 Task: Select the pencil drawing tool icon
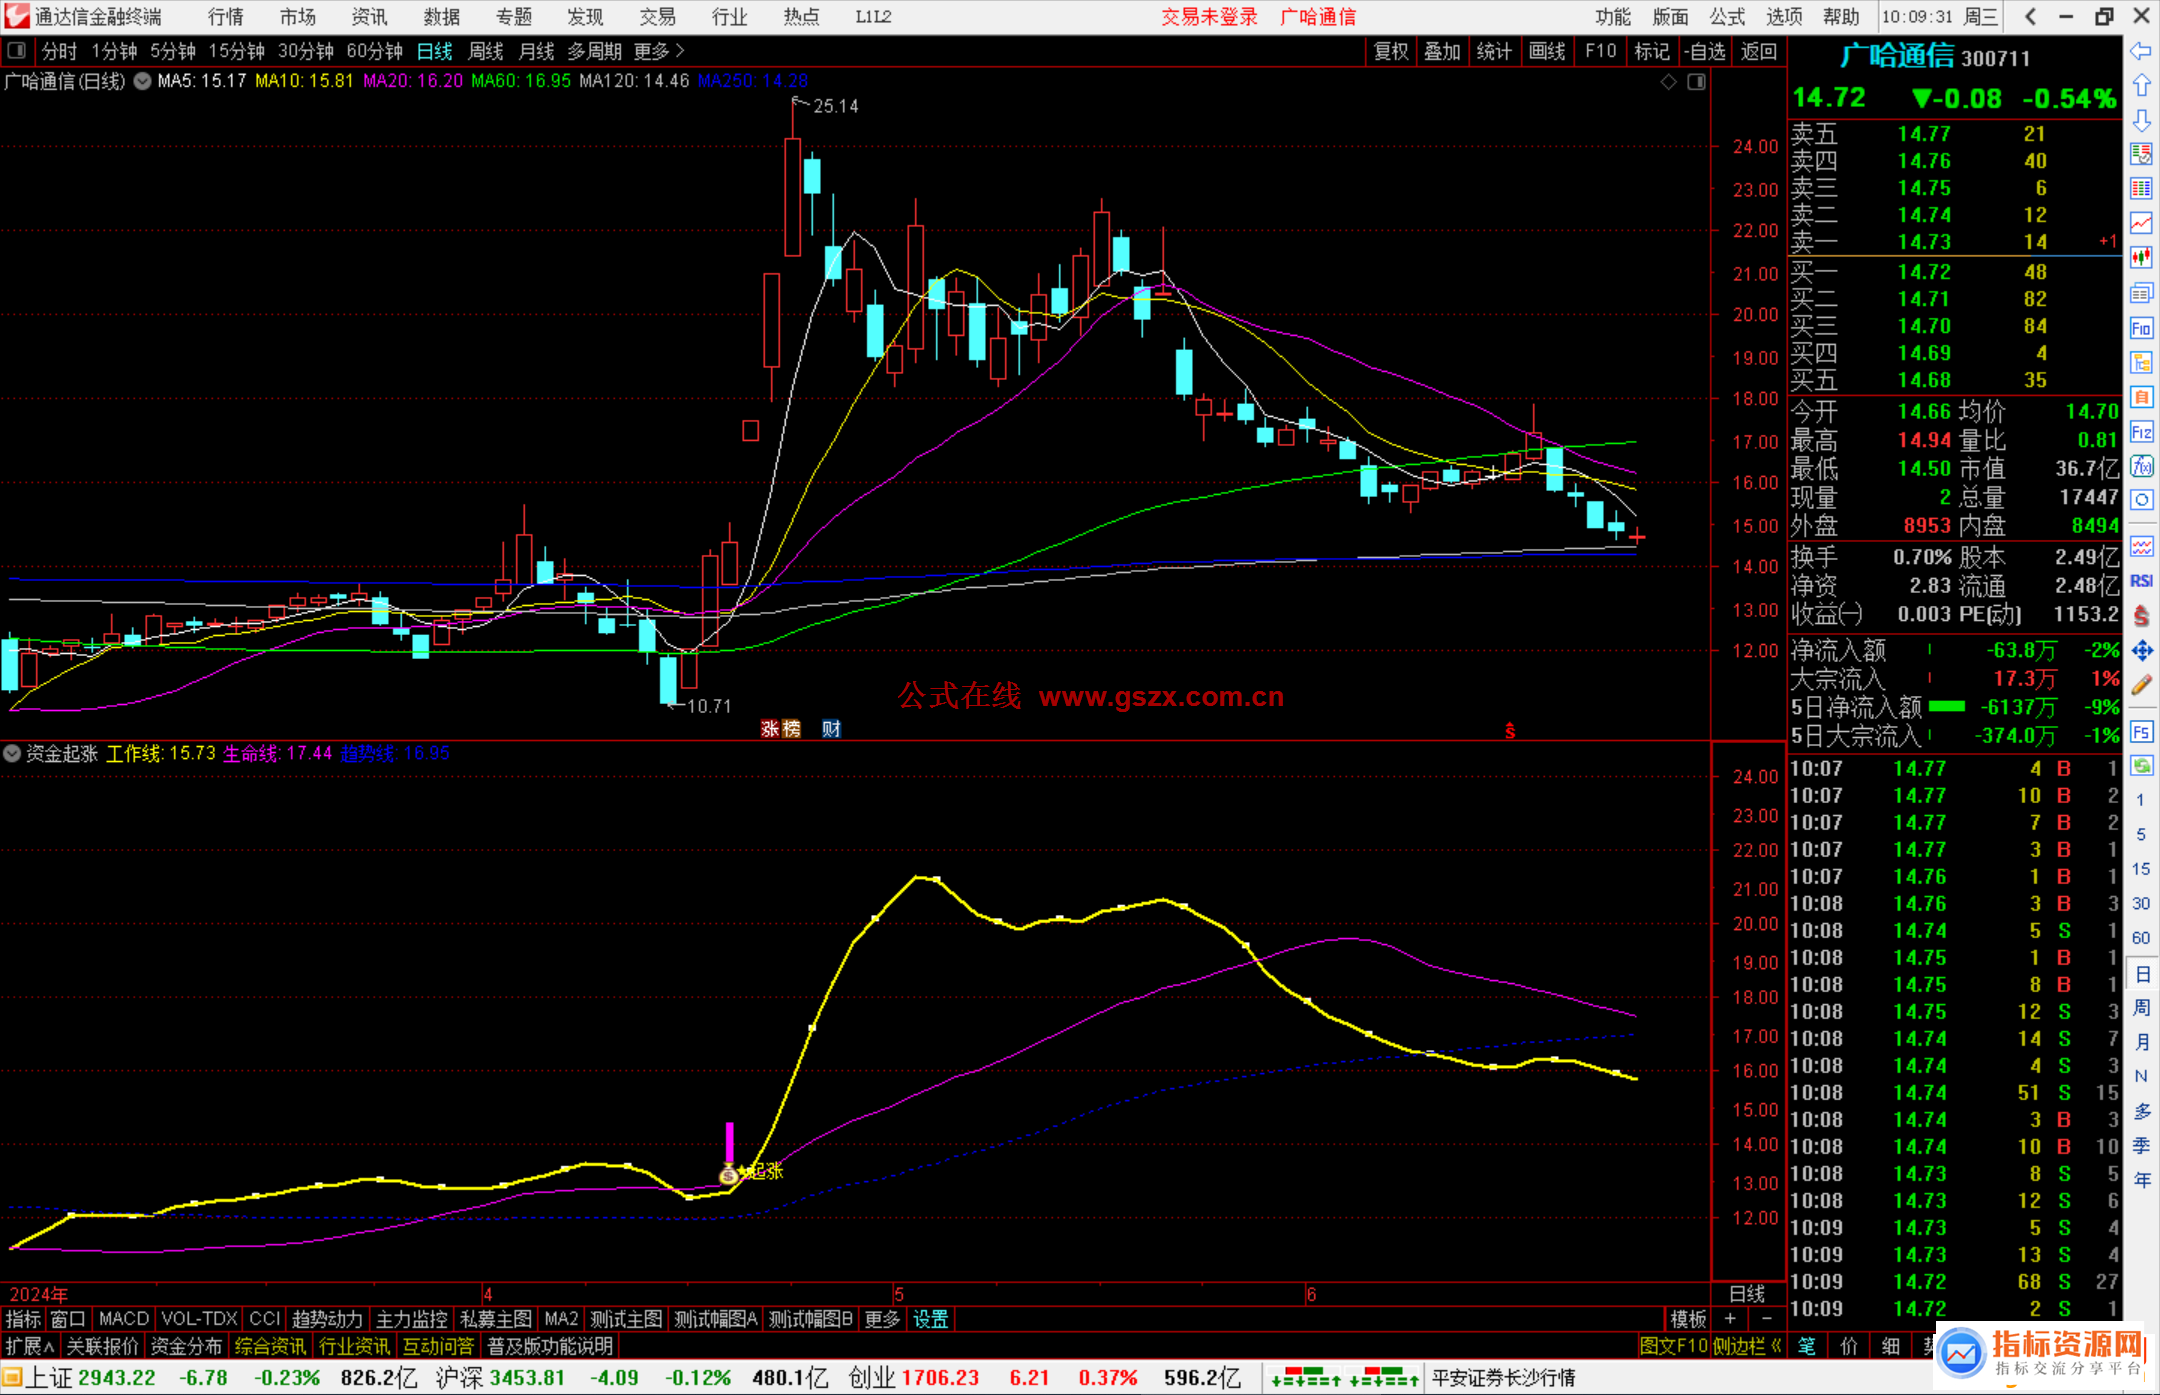2141,686
